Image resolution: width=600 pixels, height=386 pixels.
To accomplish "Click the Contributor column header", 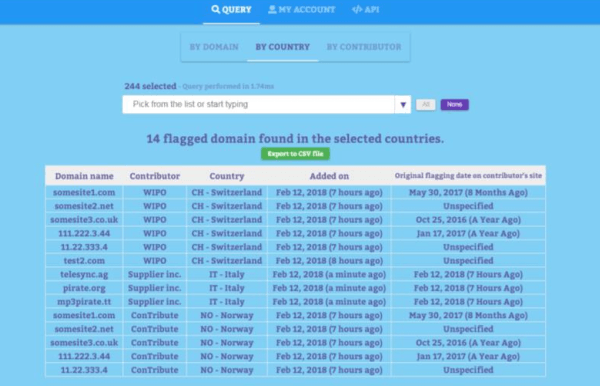I will [155, 176].
